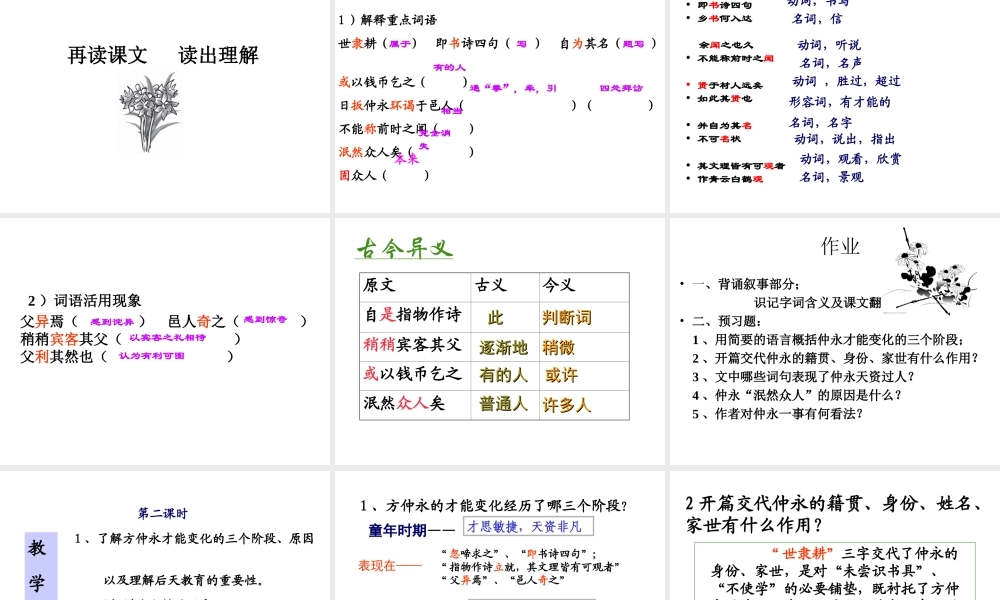Screen dimensions: 1000x600
Task: Select the question 方仲永的才能变化经历了哪三个阶段
Action: [x=494, y=506]
